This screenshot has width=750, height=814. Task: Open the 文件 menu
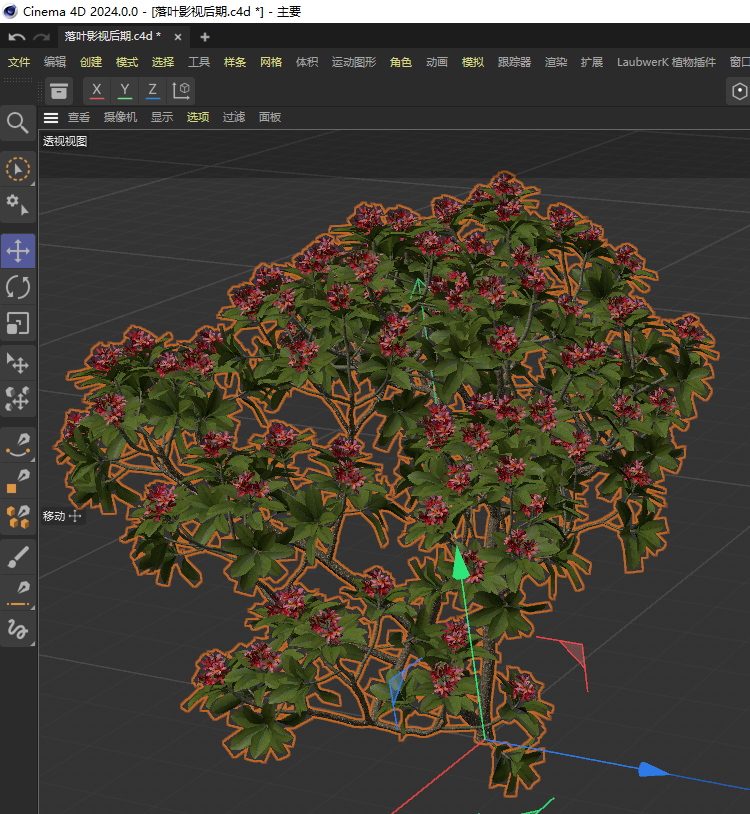pyautogui.click(x=19, y=62)
